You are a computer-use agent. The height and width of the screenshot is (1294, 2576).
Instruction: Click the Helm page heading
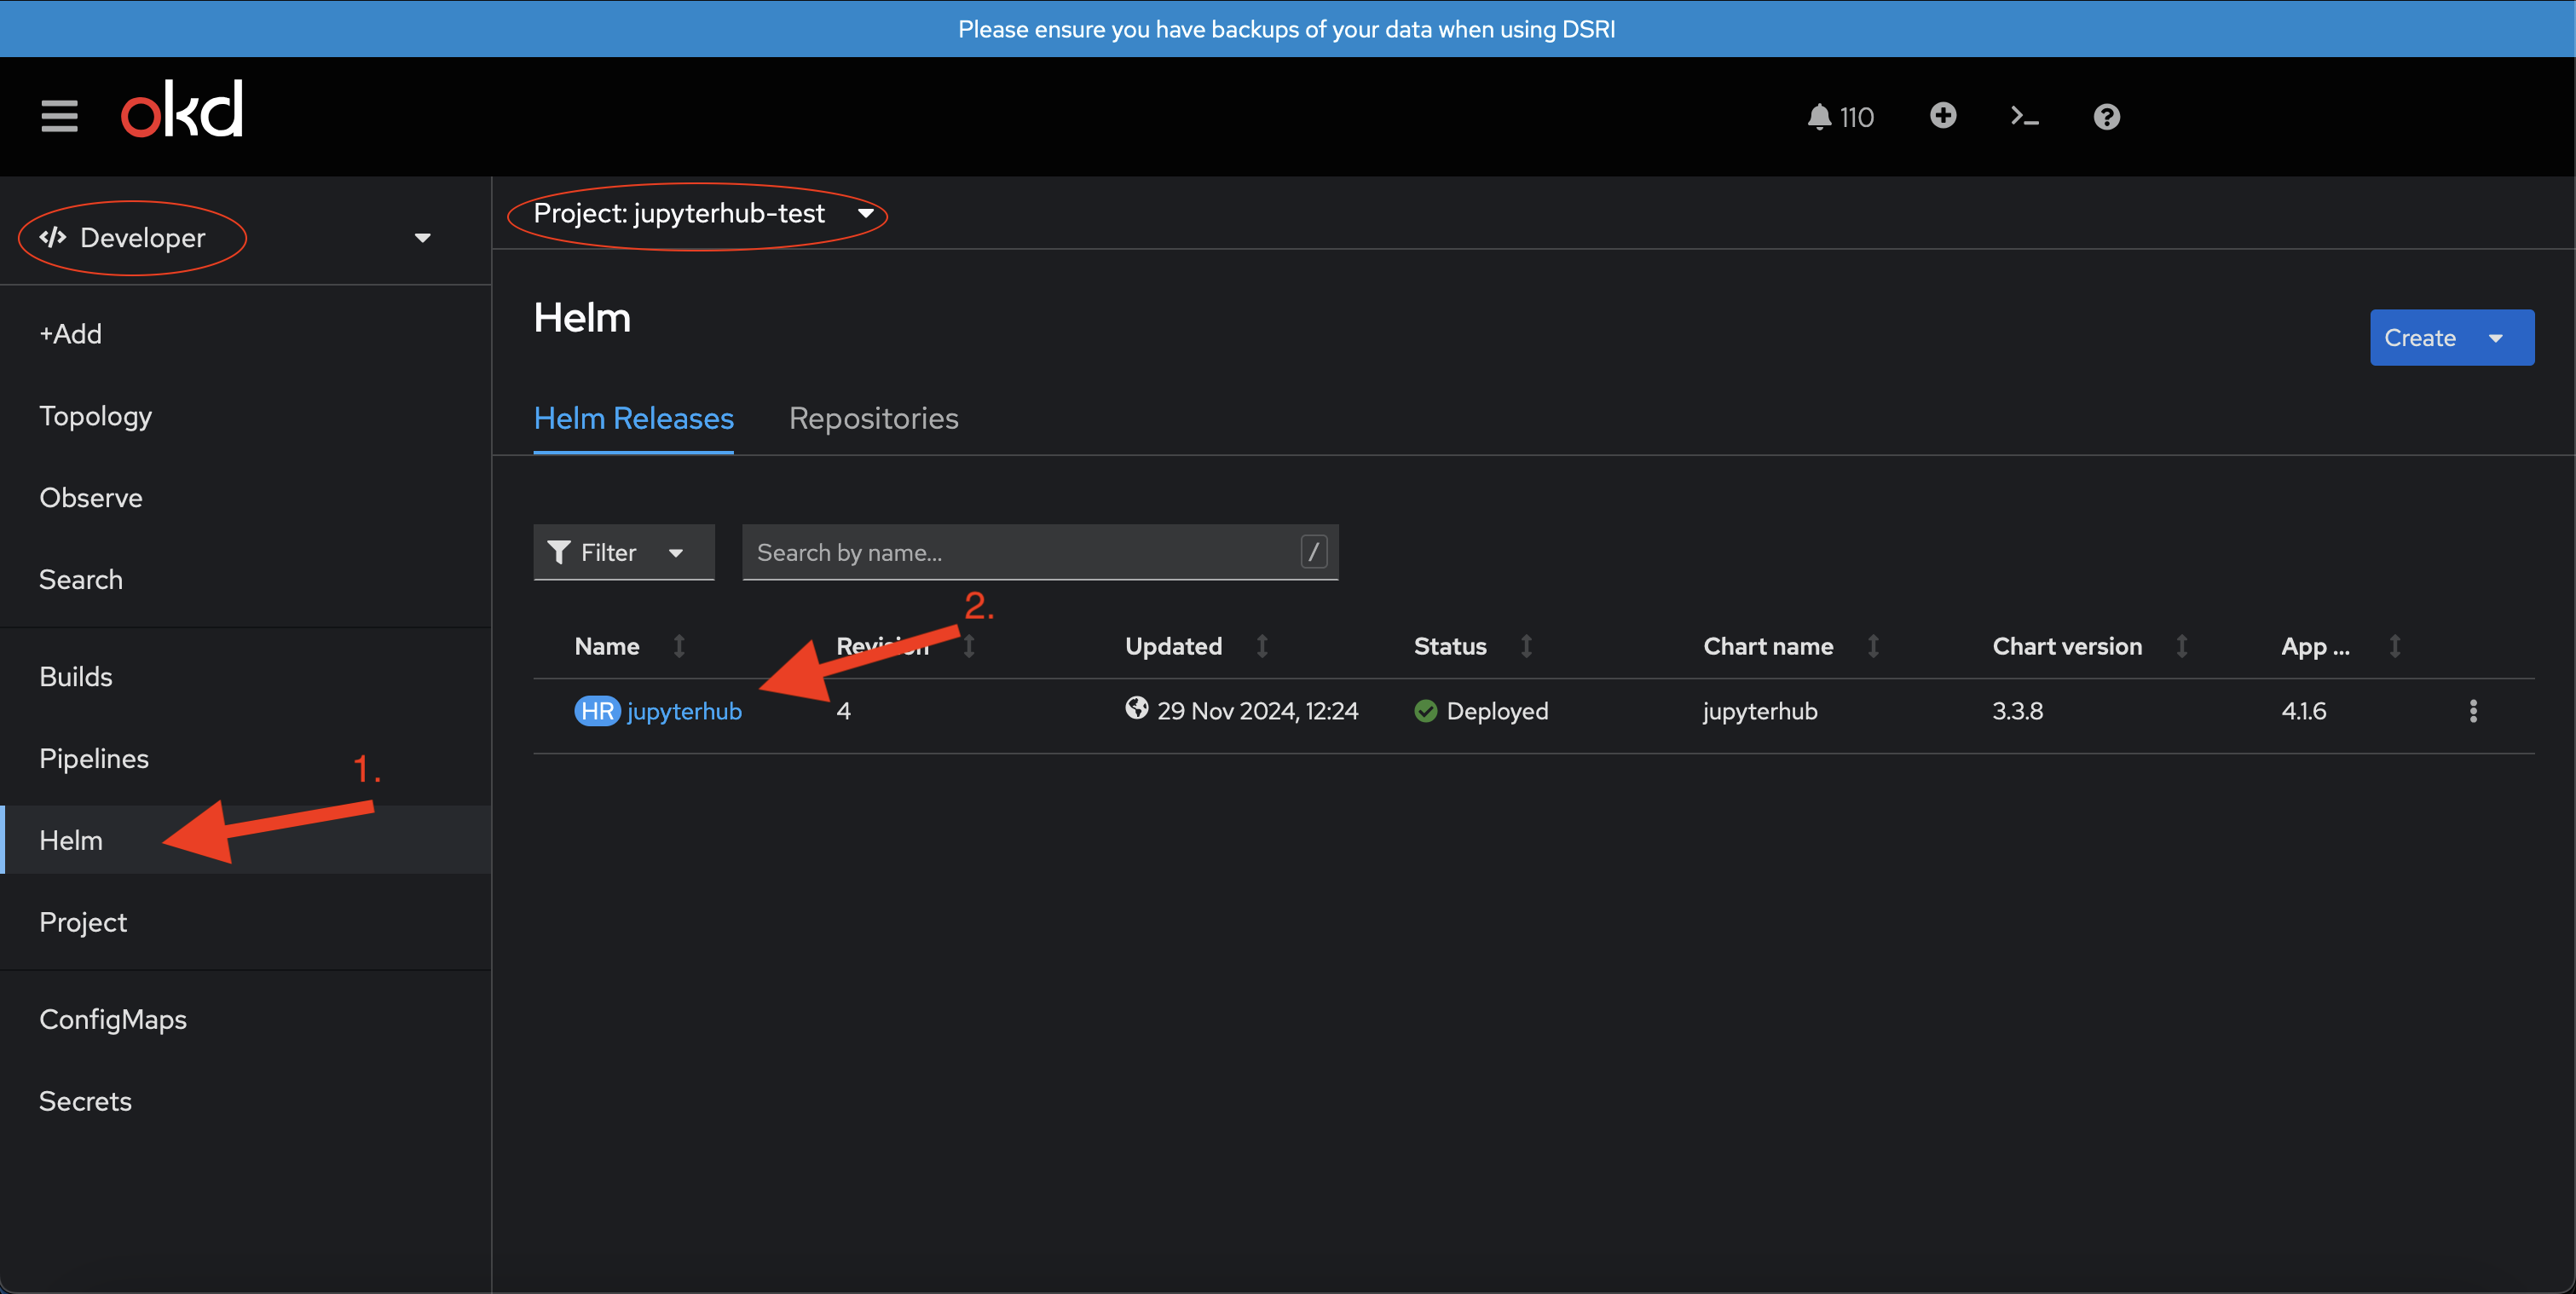coord(582,318)
